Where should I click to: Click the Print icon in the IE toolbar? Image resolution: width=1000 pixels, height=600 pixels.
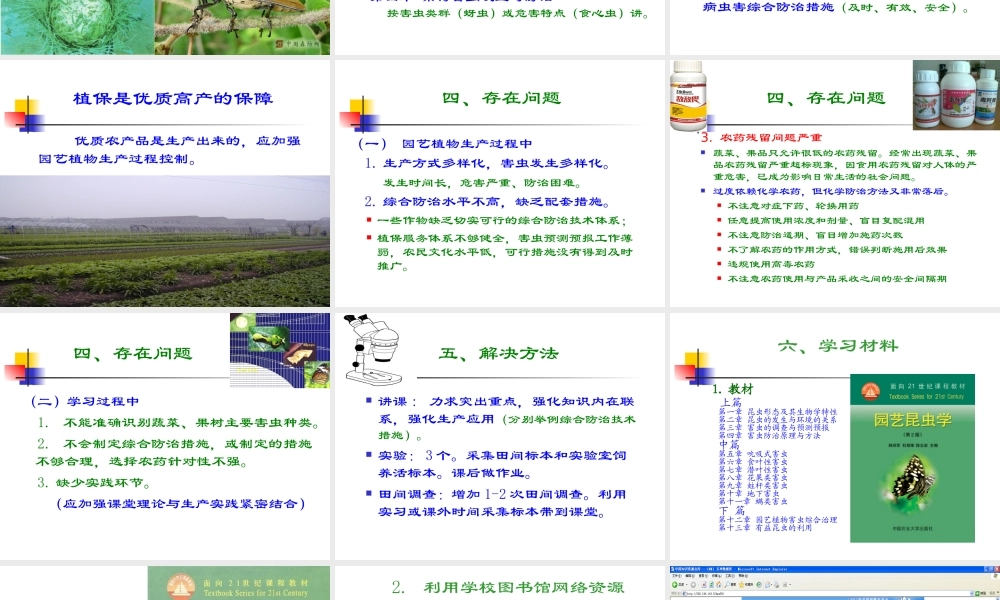point(776,585)
